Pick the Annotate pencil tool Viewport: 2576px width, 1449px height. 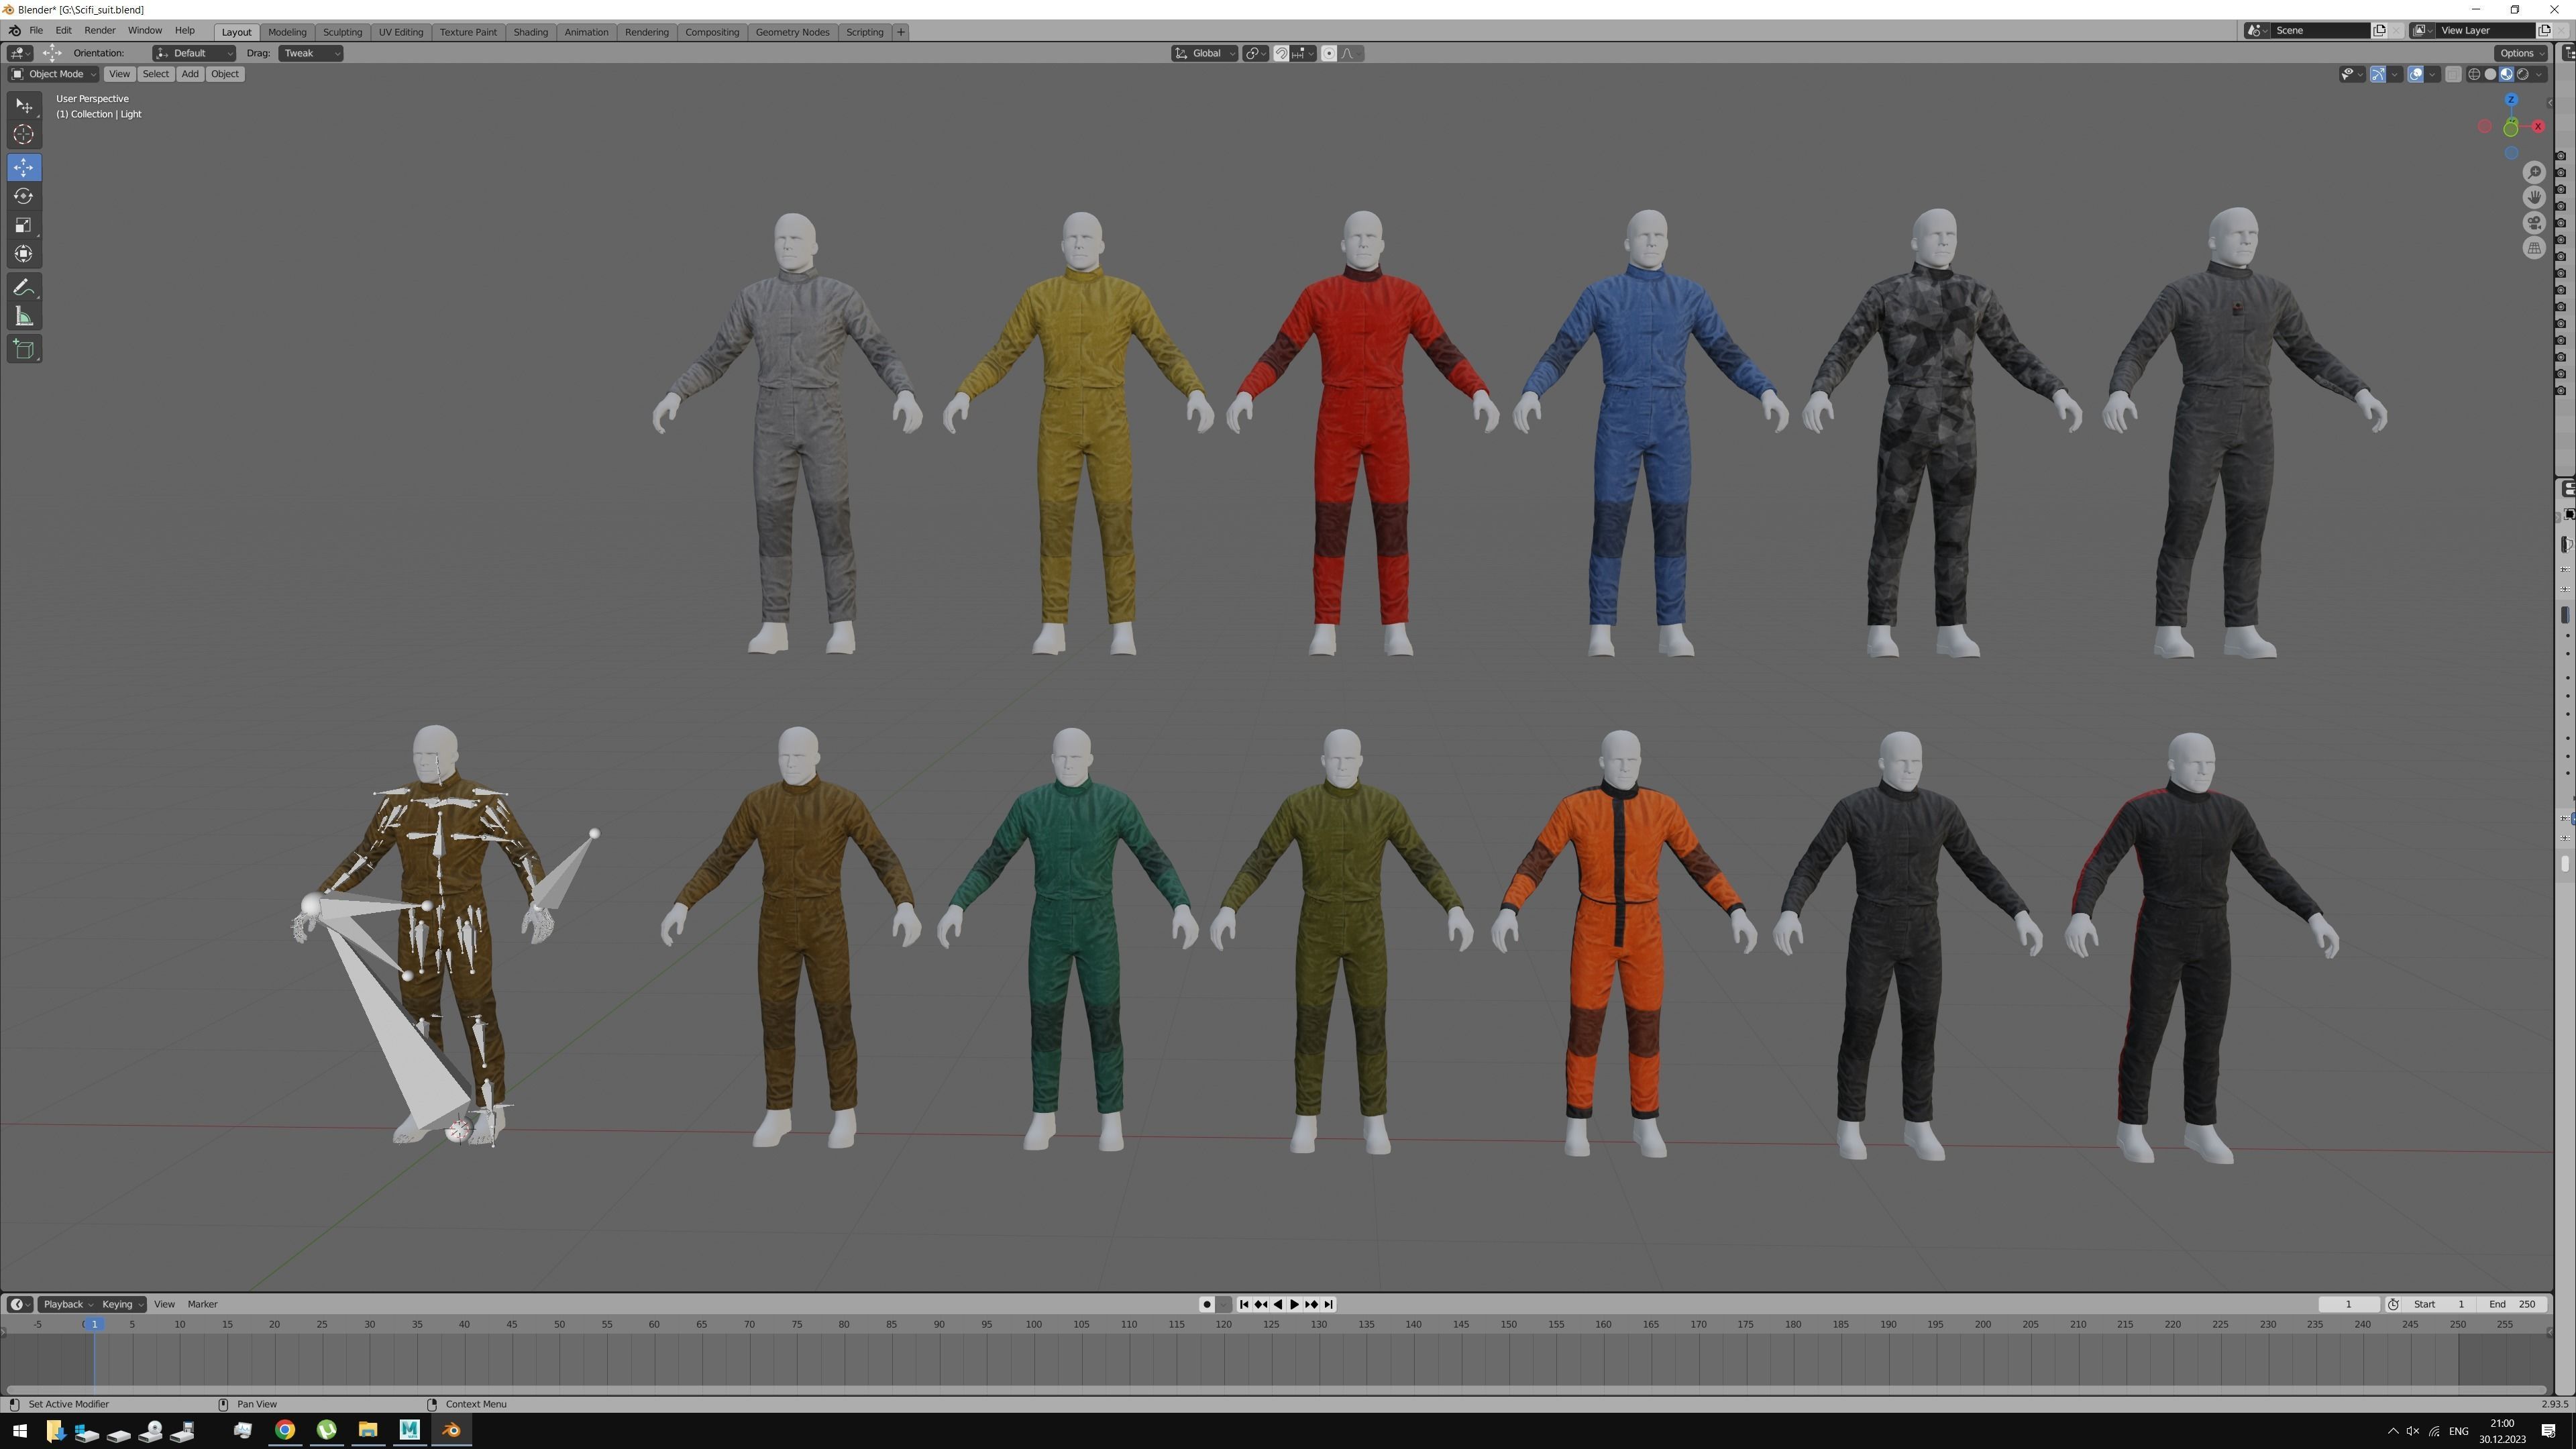23,288
